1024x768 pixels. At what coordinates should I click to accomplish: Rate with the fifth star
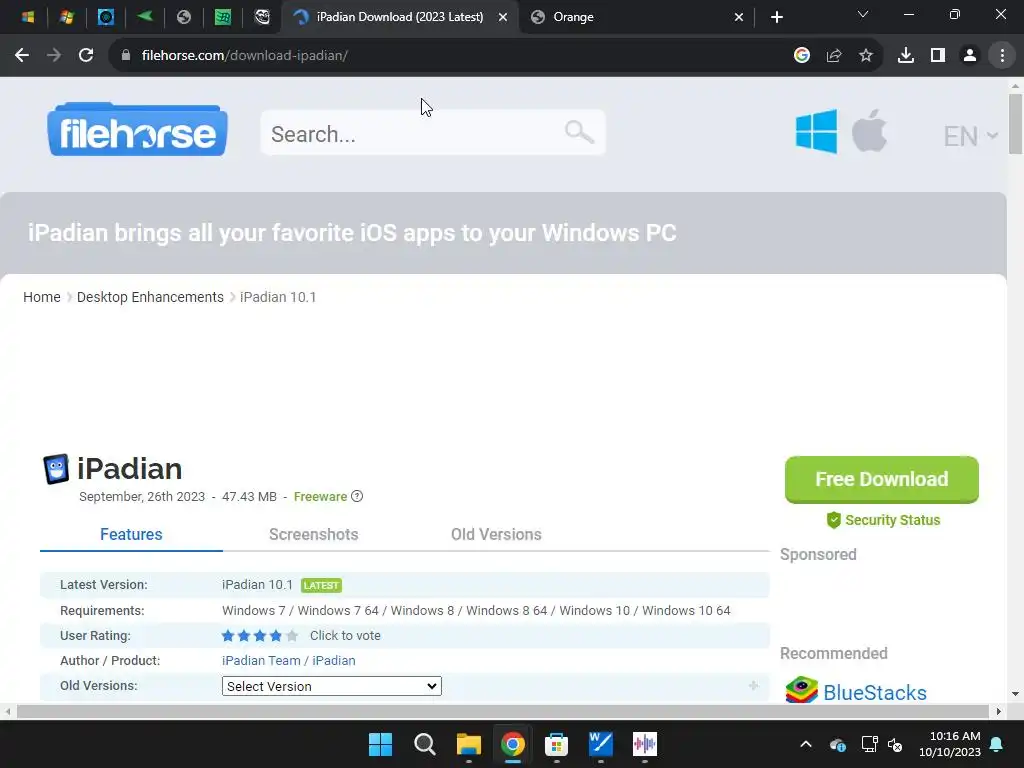(x=292, y=635)
